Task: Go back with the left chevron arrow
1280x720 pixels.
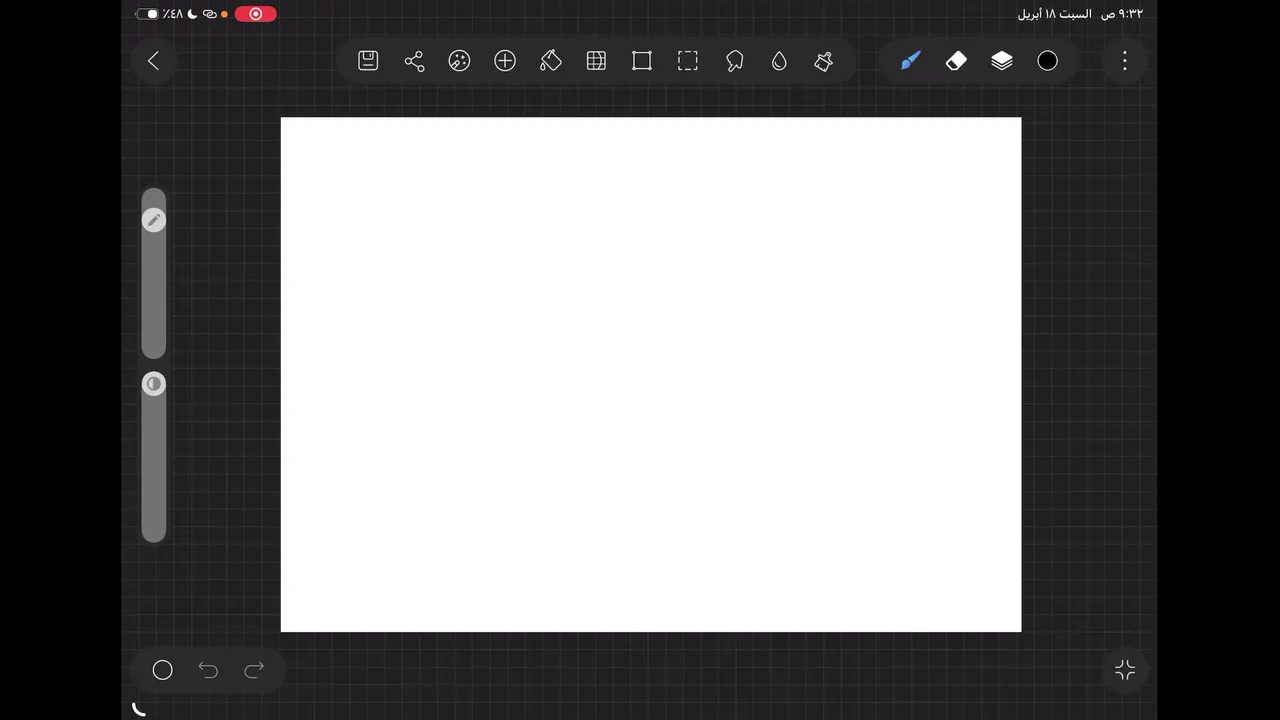Action: click(153, 61)
